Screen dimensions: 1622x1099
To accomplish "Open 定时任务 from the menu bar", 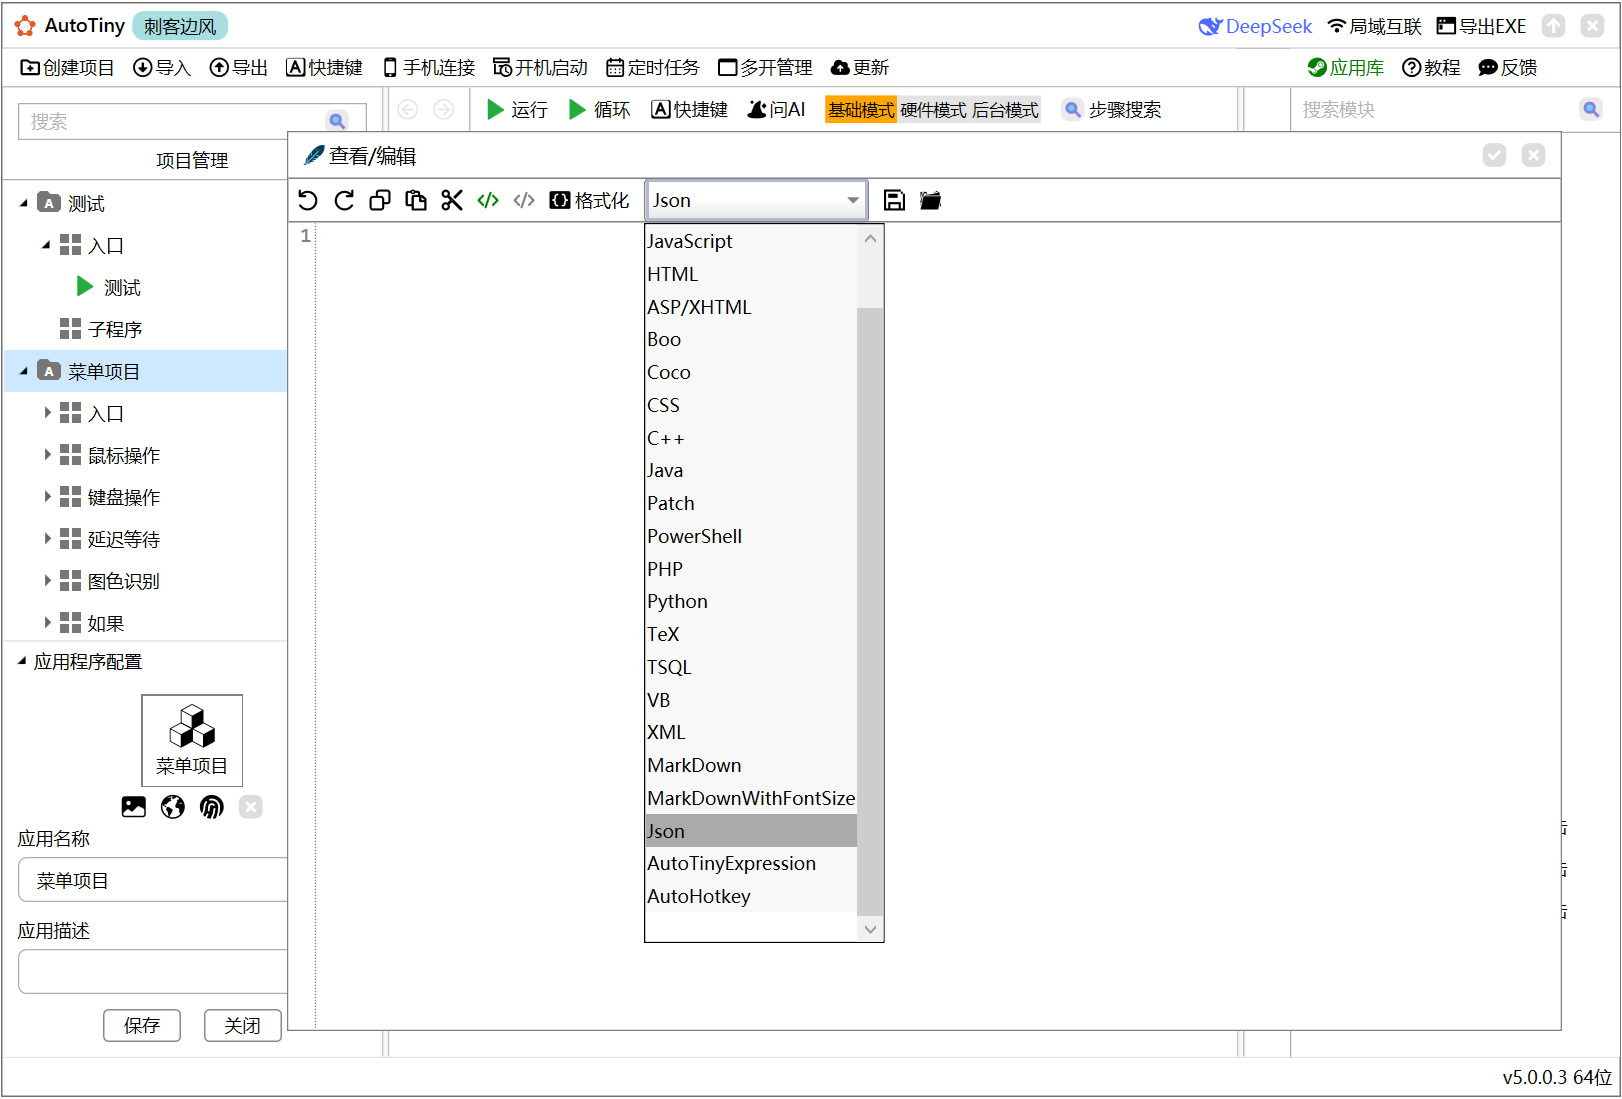I will tap(653, 68).
